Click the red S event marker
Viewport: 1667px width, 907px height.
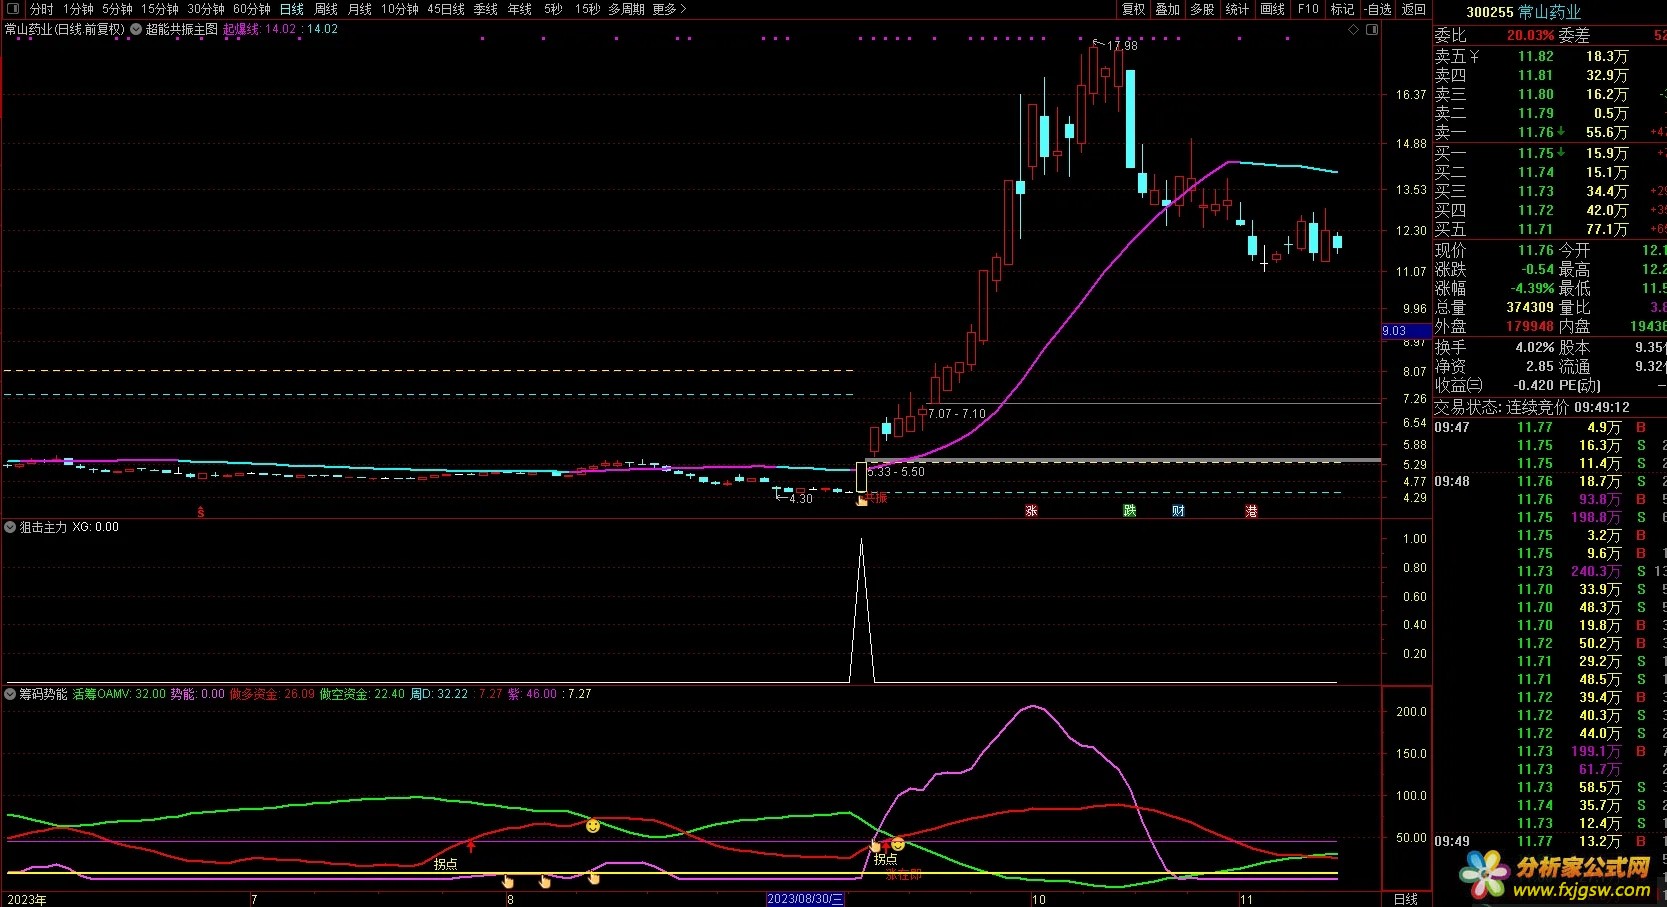(201, 512)
